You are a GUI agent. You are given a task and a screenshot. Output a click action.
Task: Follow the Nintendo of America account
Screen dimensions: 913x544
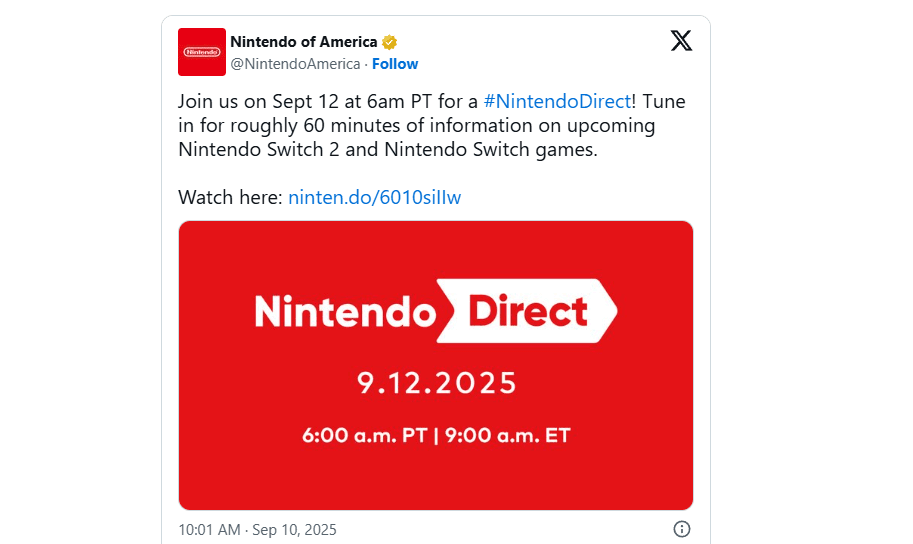point(395,64)
